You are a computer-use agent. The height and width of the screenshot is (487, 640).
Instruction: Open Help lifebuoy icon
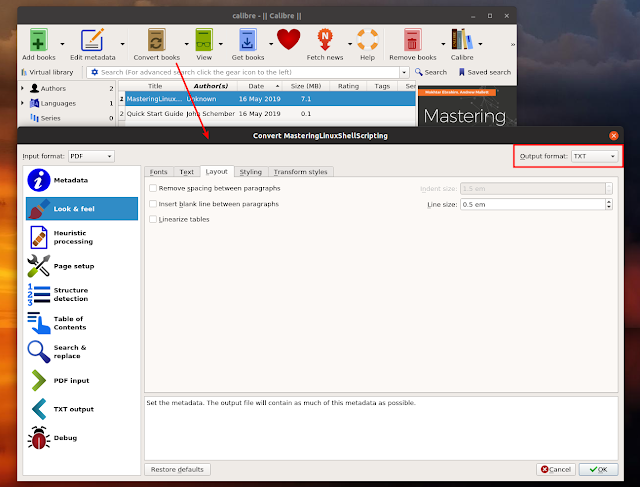(x=367, y=40)
